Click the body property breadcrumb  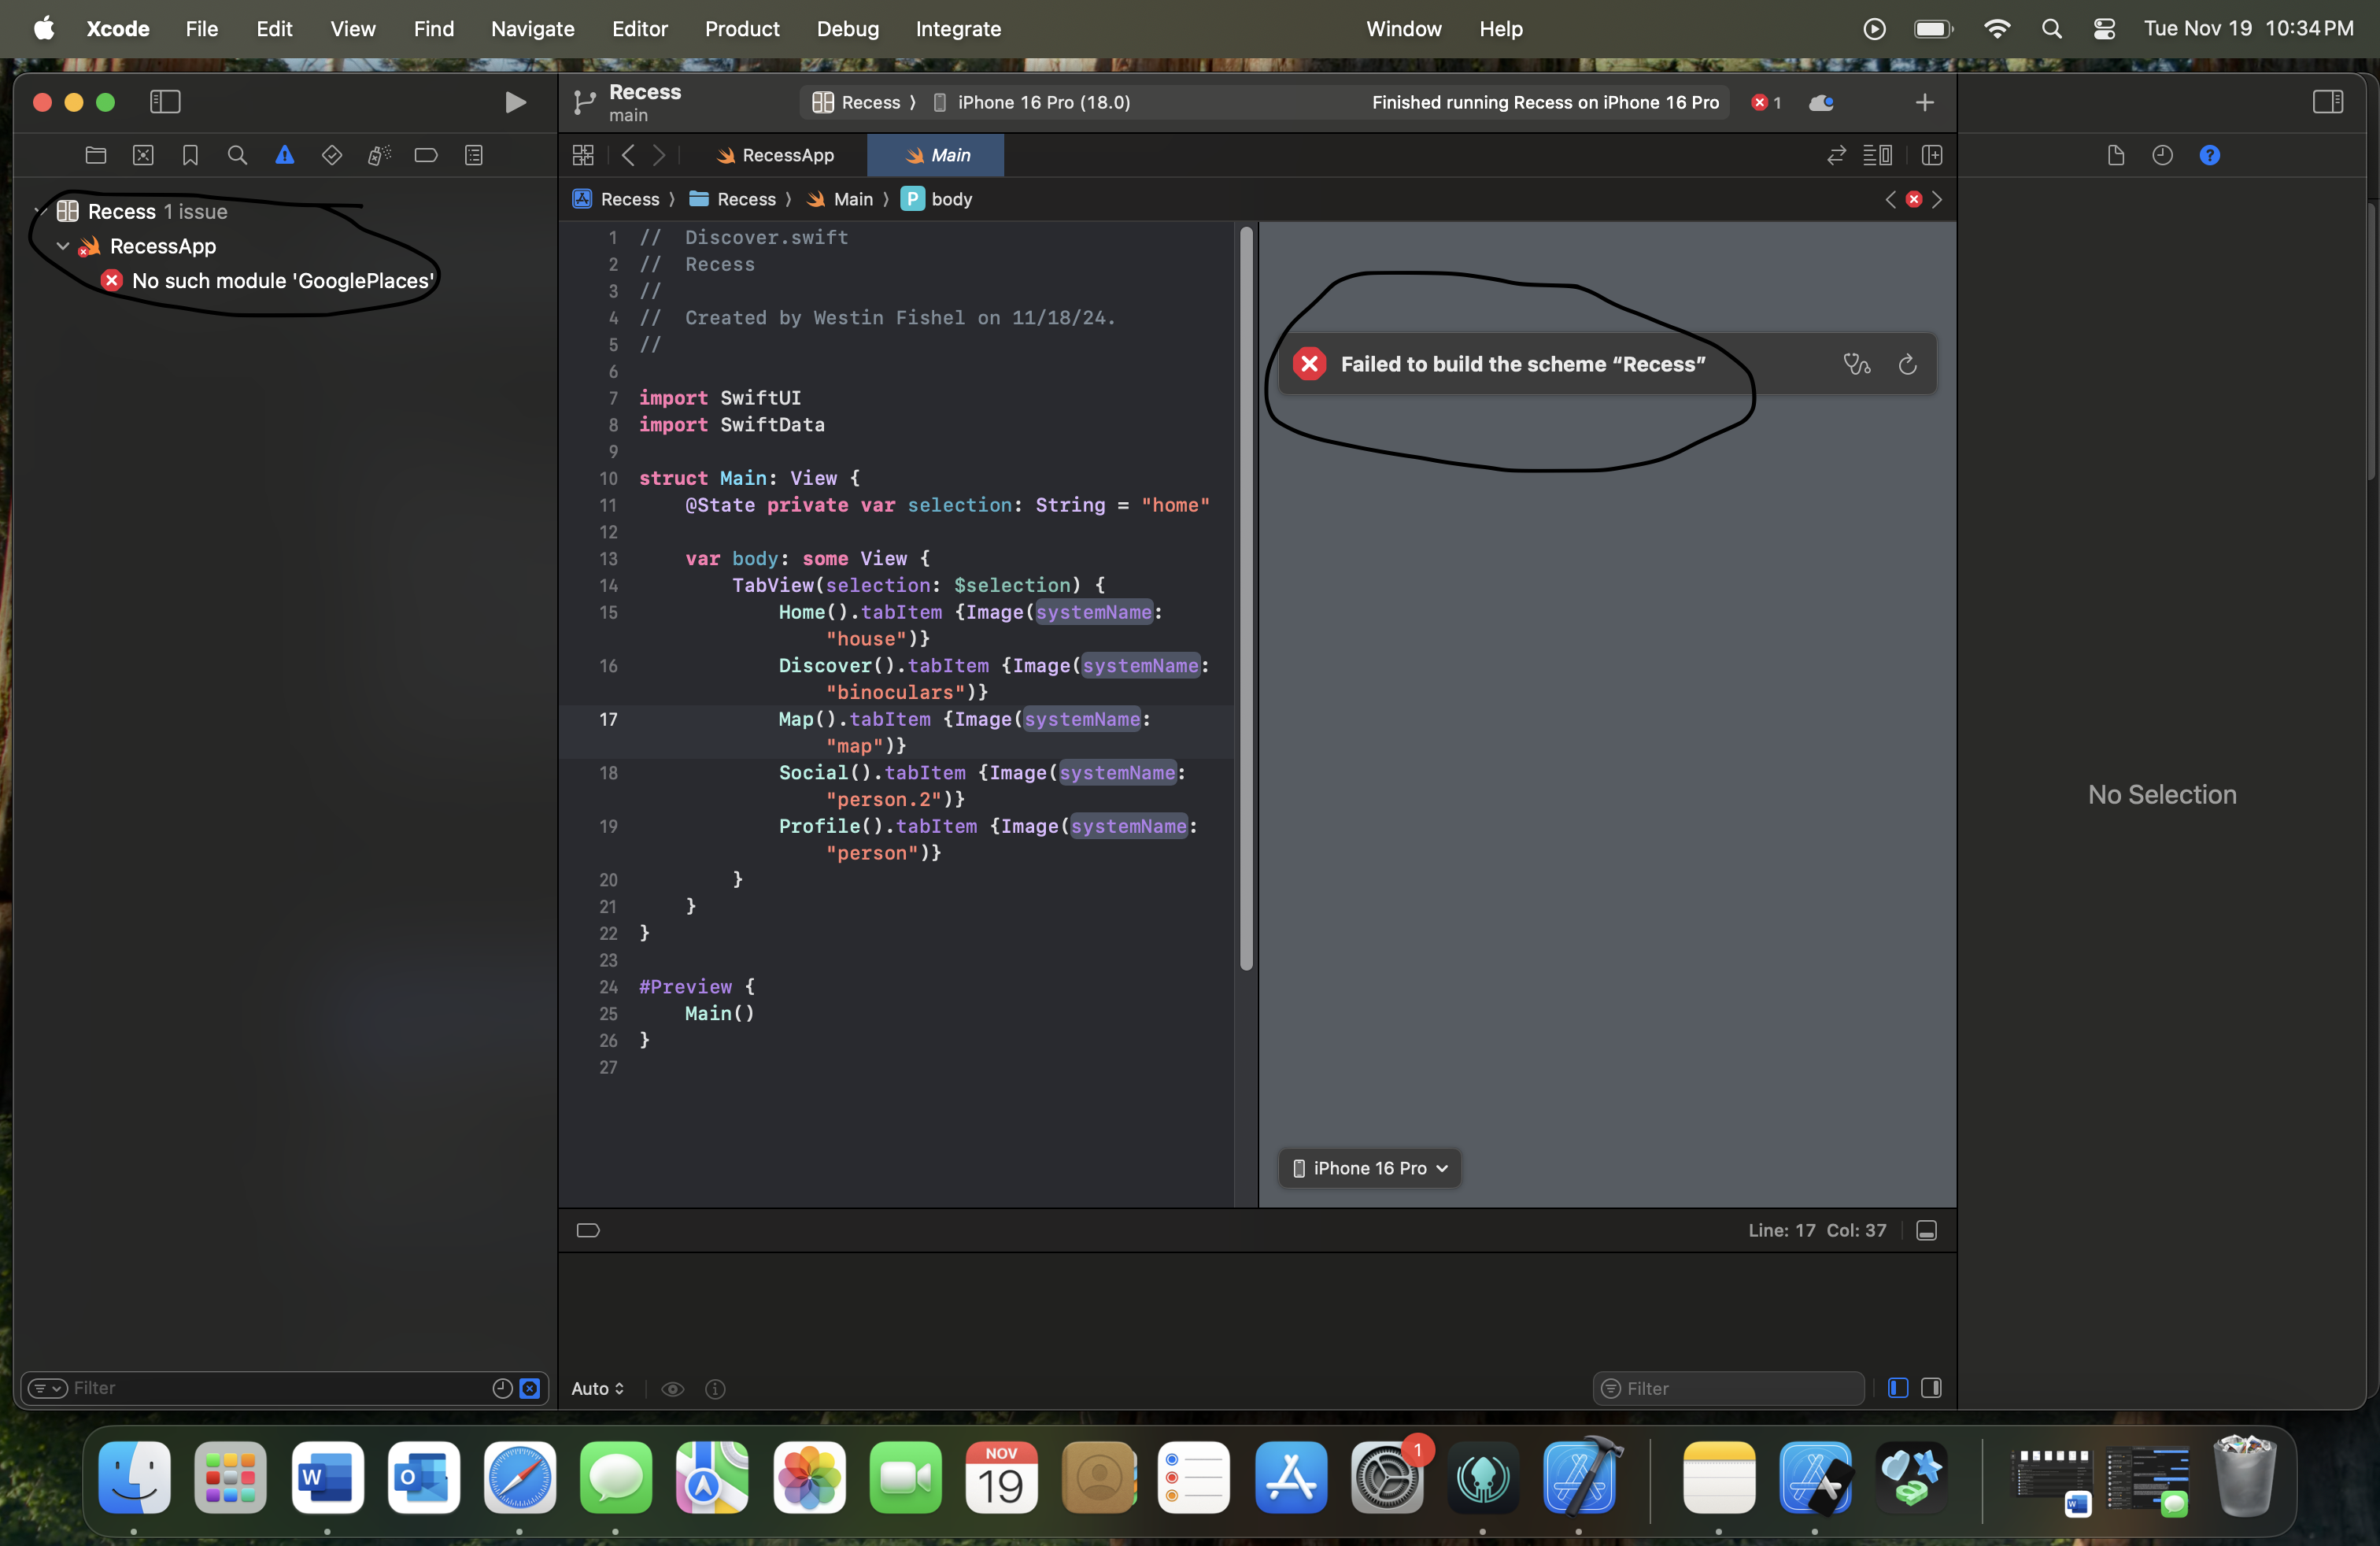(x=937, y=199)
